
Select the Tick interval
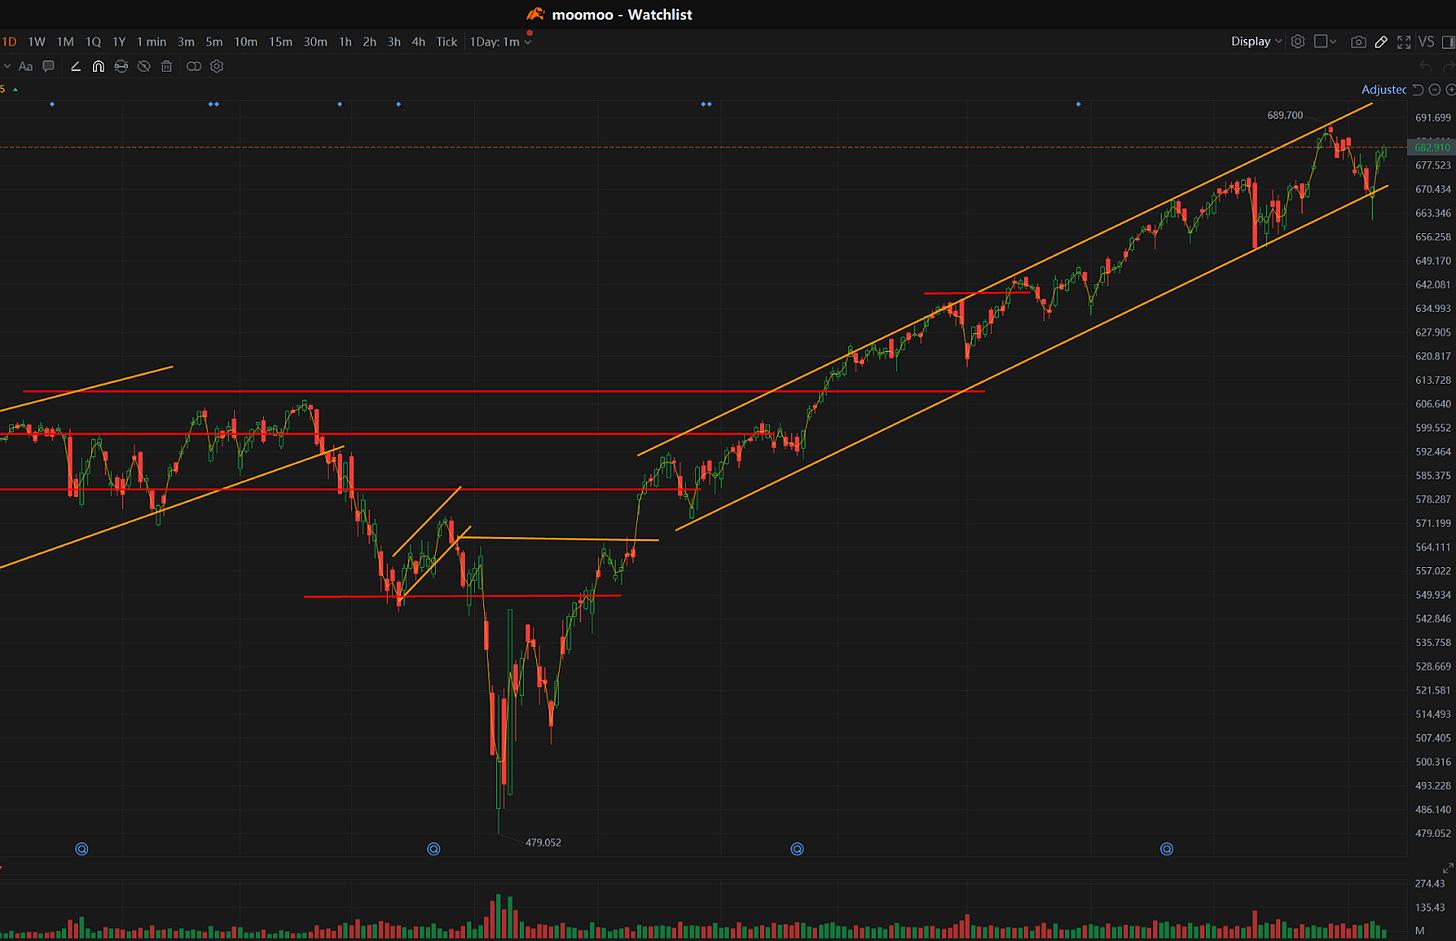447,42
